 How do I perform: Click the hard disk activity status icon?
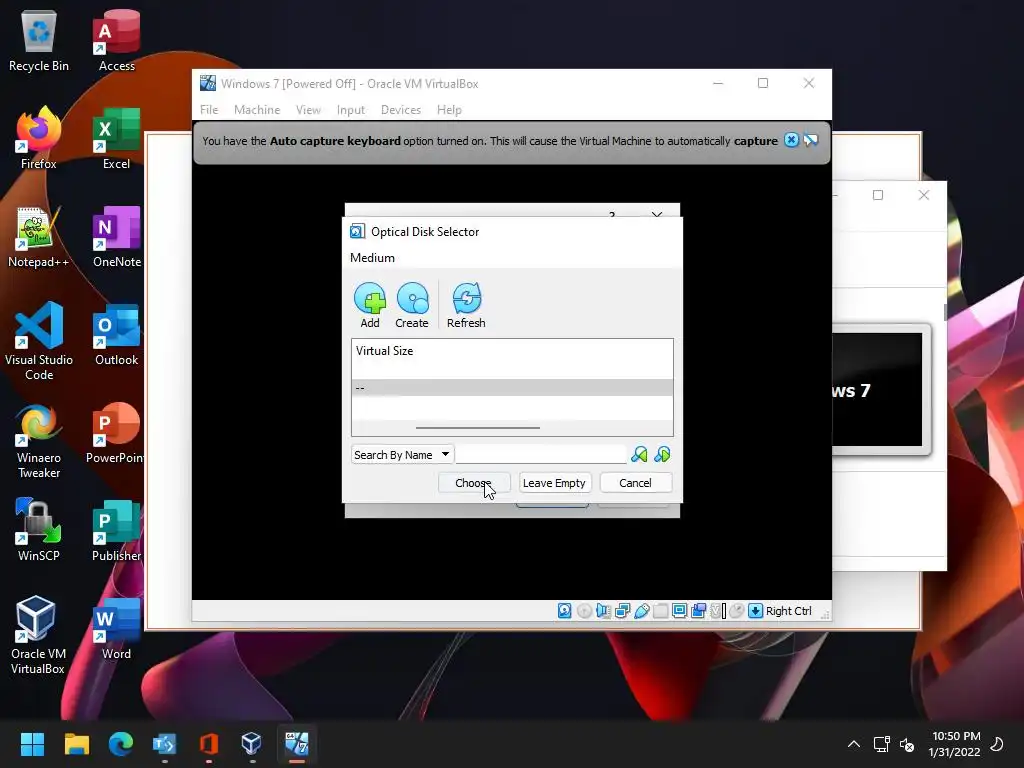coord(565,611)
